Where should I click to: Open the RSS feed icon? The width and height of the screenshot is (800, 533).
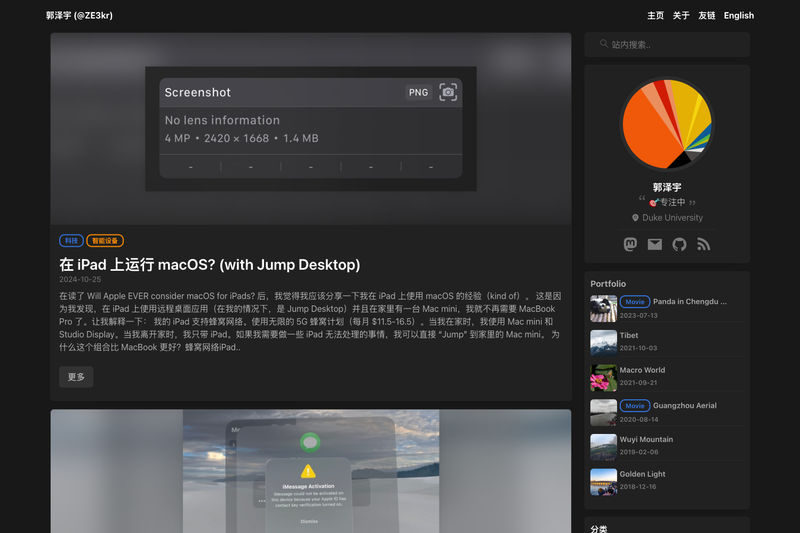pos(704,244)
